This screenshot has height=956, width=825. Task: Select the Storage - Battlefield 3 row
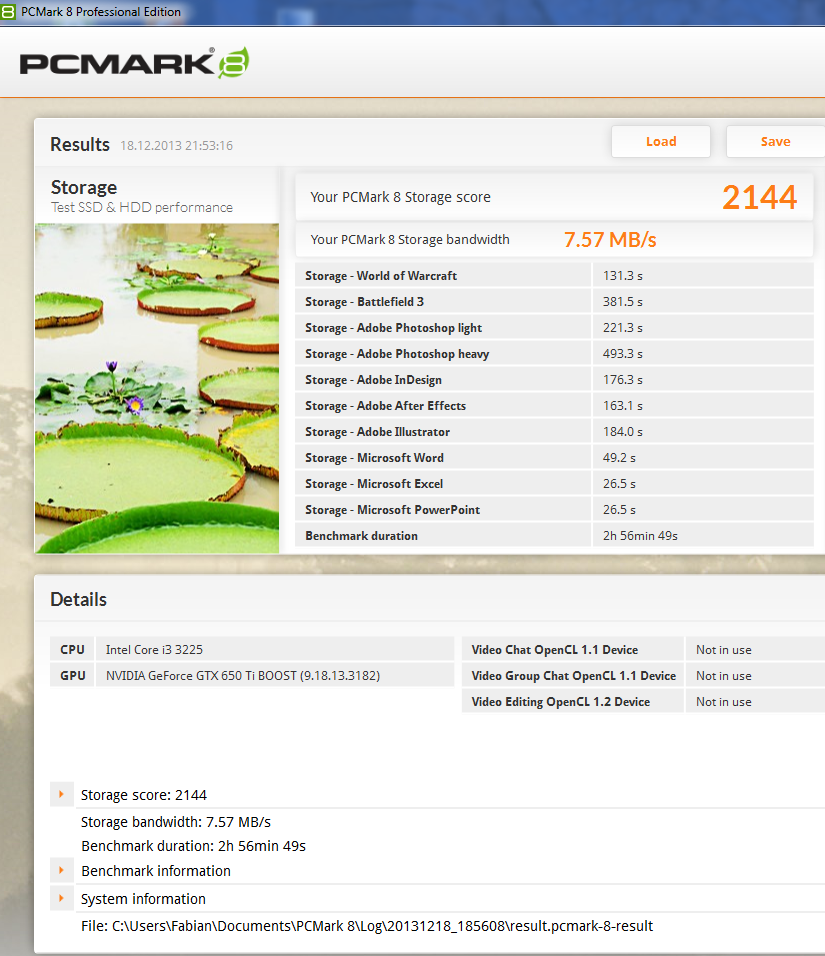(554, 302)
